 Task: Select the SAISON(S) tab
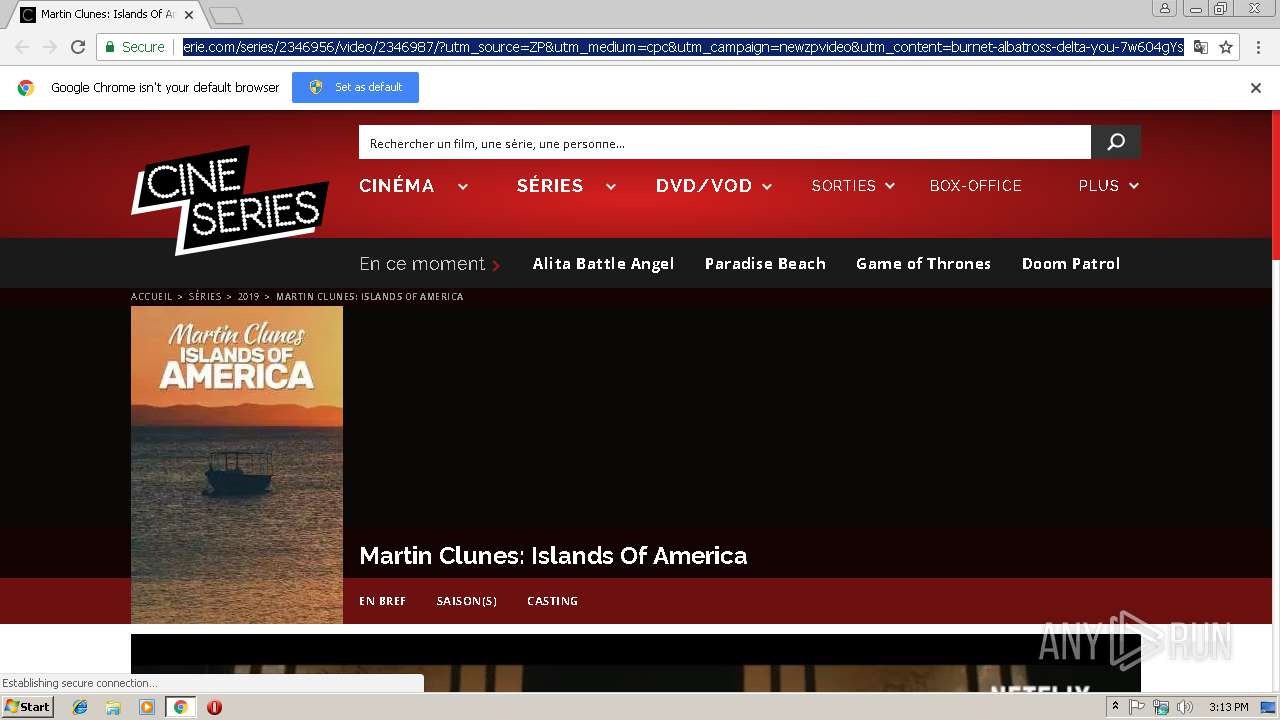click(x=467, y=601)
